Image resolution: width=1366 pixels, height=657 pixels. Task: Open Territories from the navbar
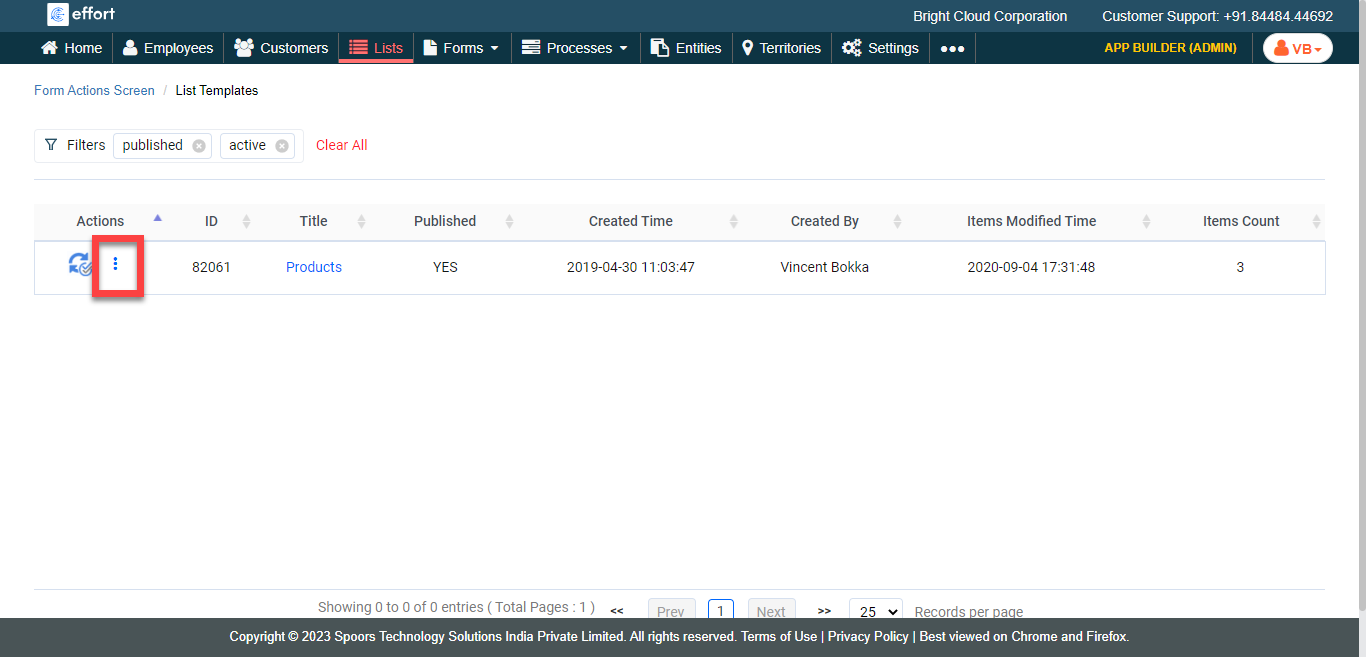[781, 48]
